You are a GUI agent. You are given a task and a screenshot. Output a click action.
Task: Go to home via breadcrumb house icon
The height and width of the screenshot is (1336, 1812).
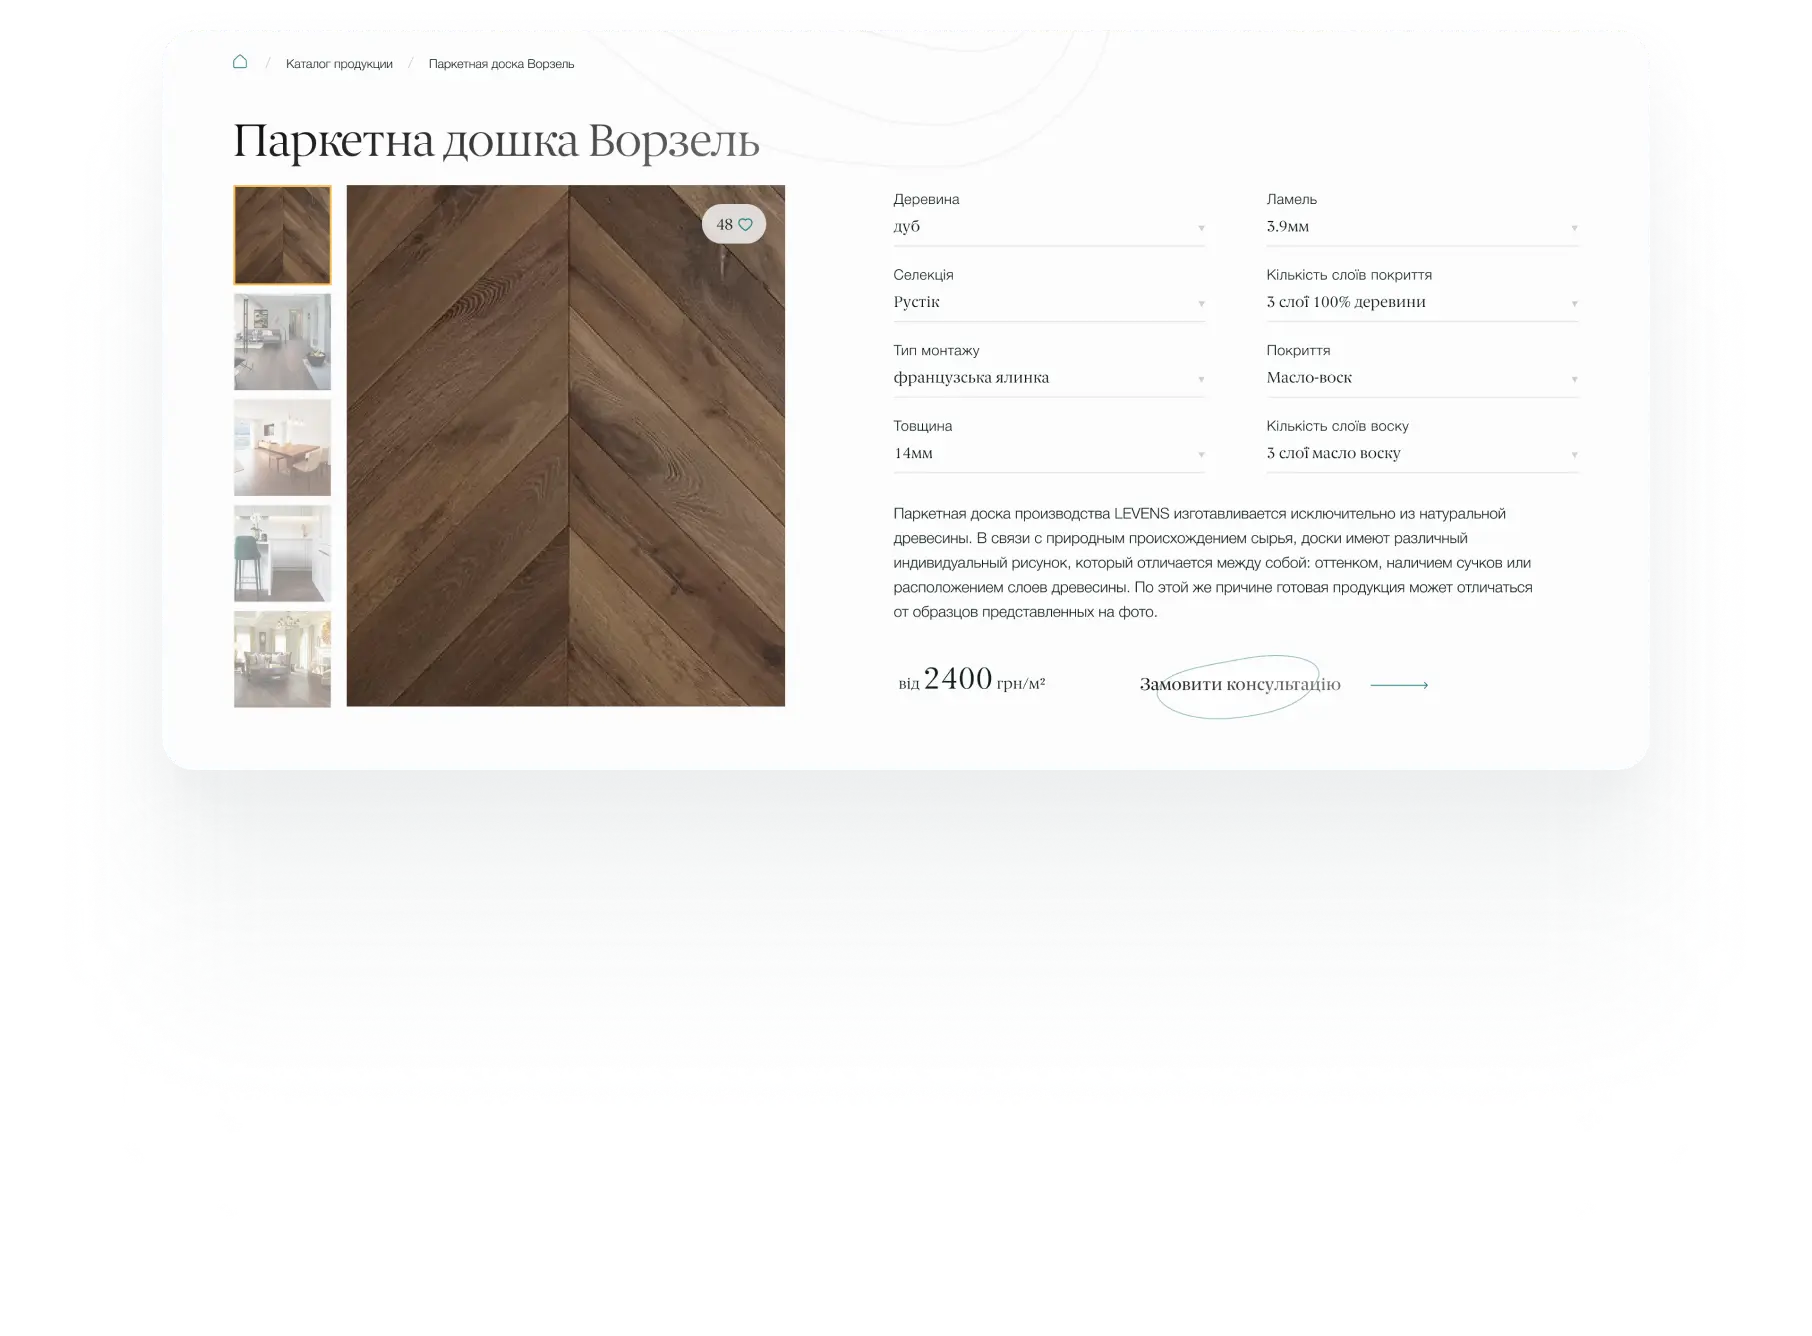pyautogui.click(x=240, y=62)
